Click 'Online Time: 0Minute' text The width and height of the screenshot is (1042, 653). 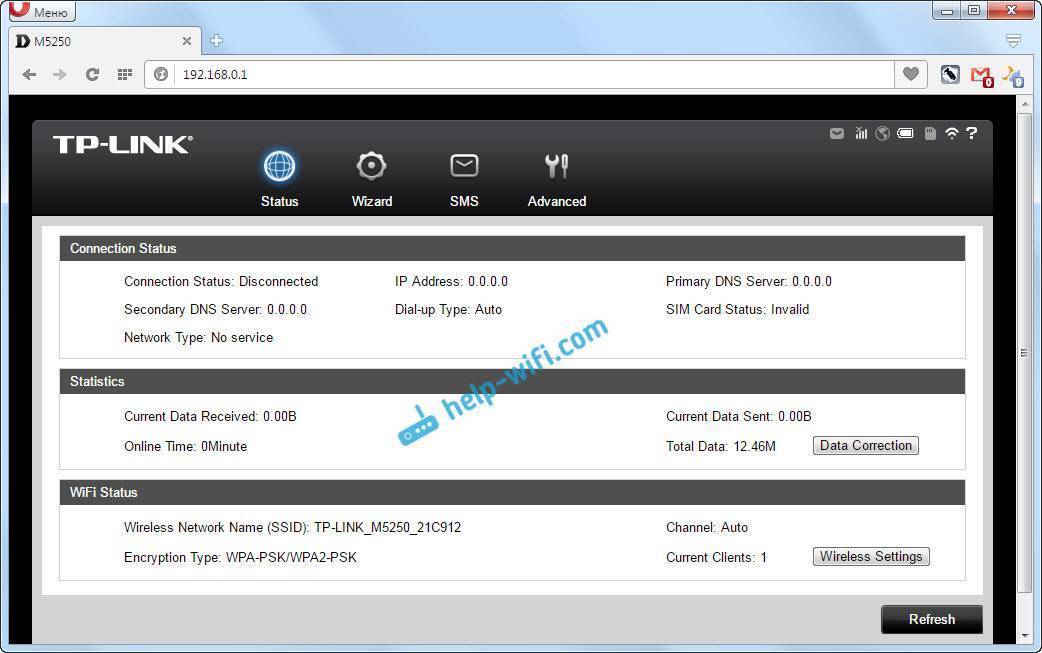click(185, 446)
